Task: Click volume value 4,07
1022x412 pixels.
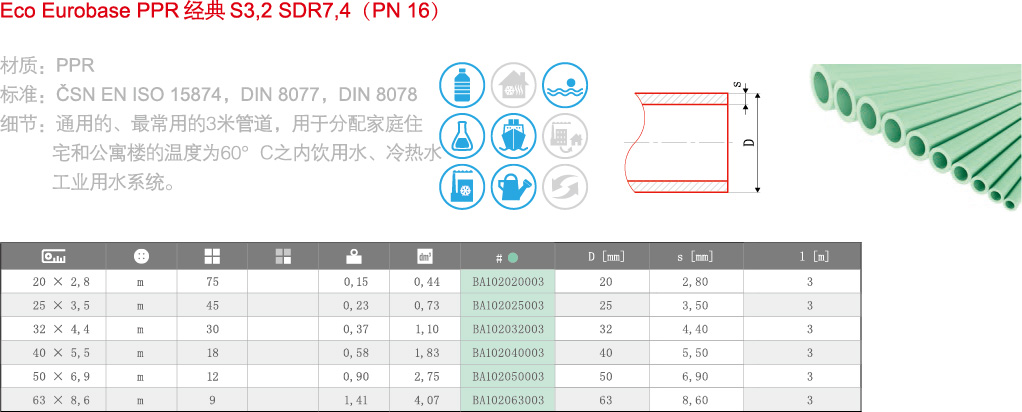Action: click(x=426, y=401)
